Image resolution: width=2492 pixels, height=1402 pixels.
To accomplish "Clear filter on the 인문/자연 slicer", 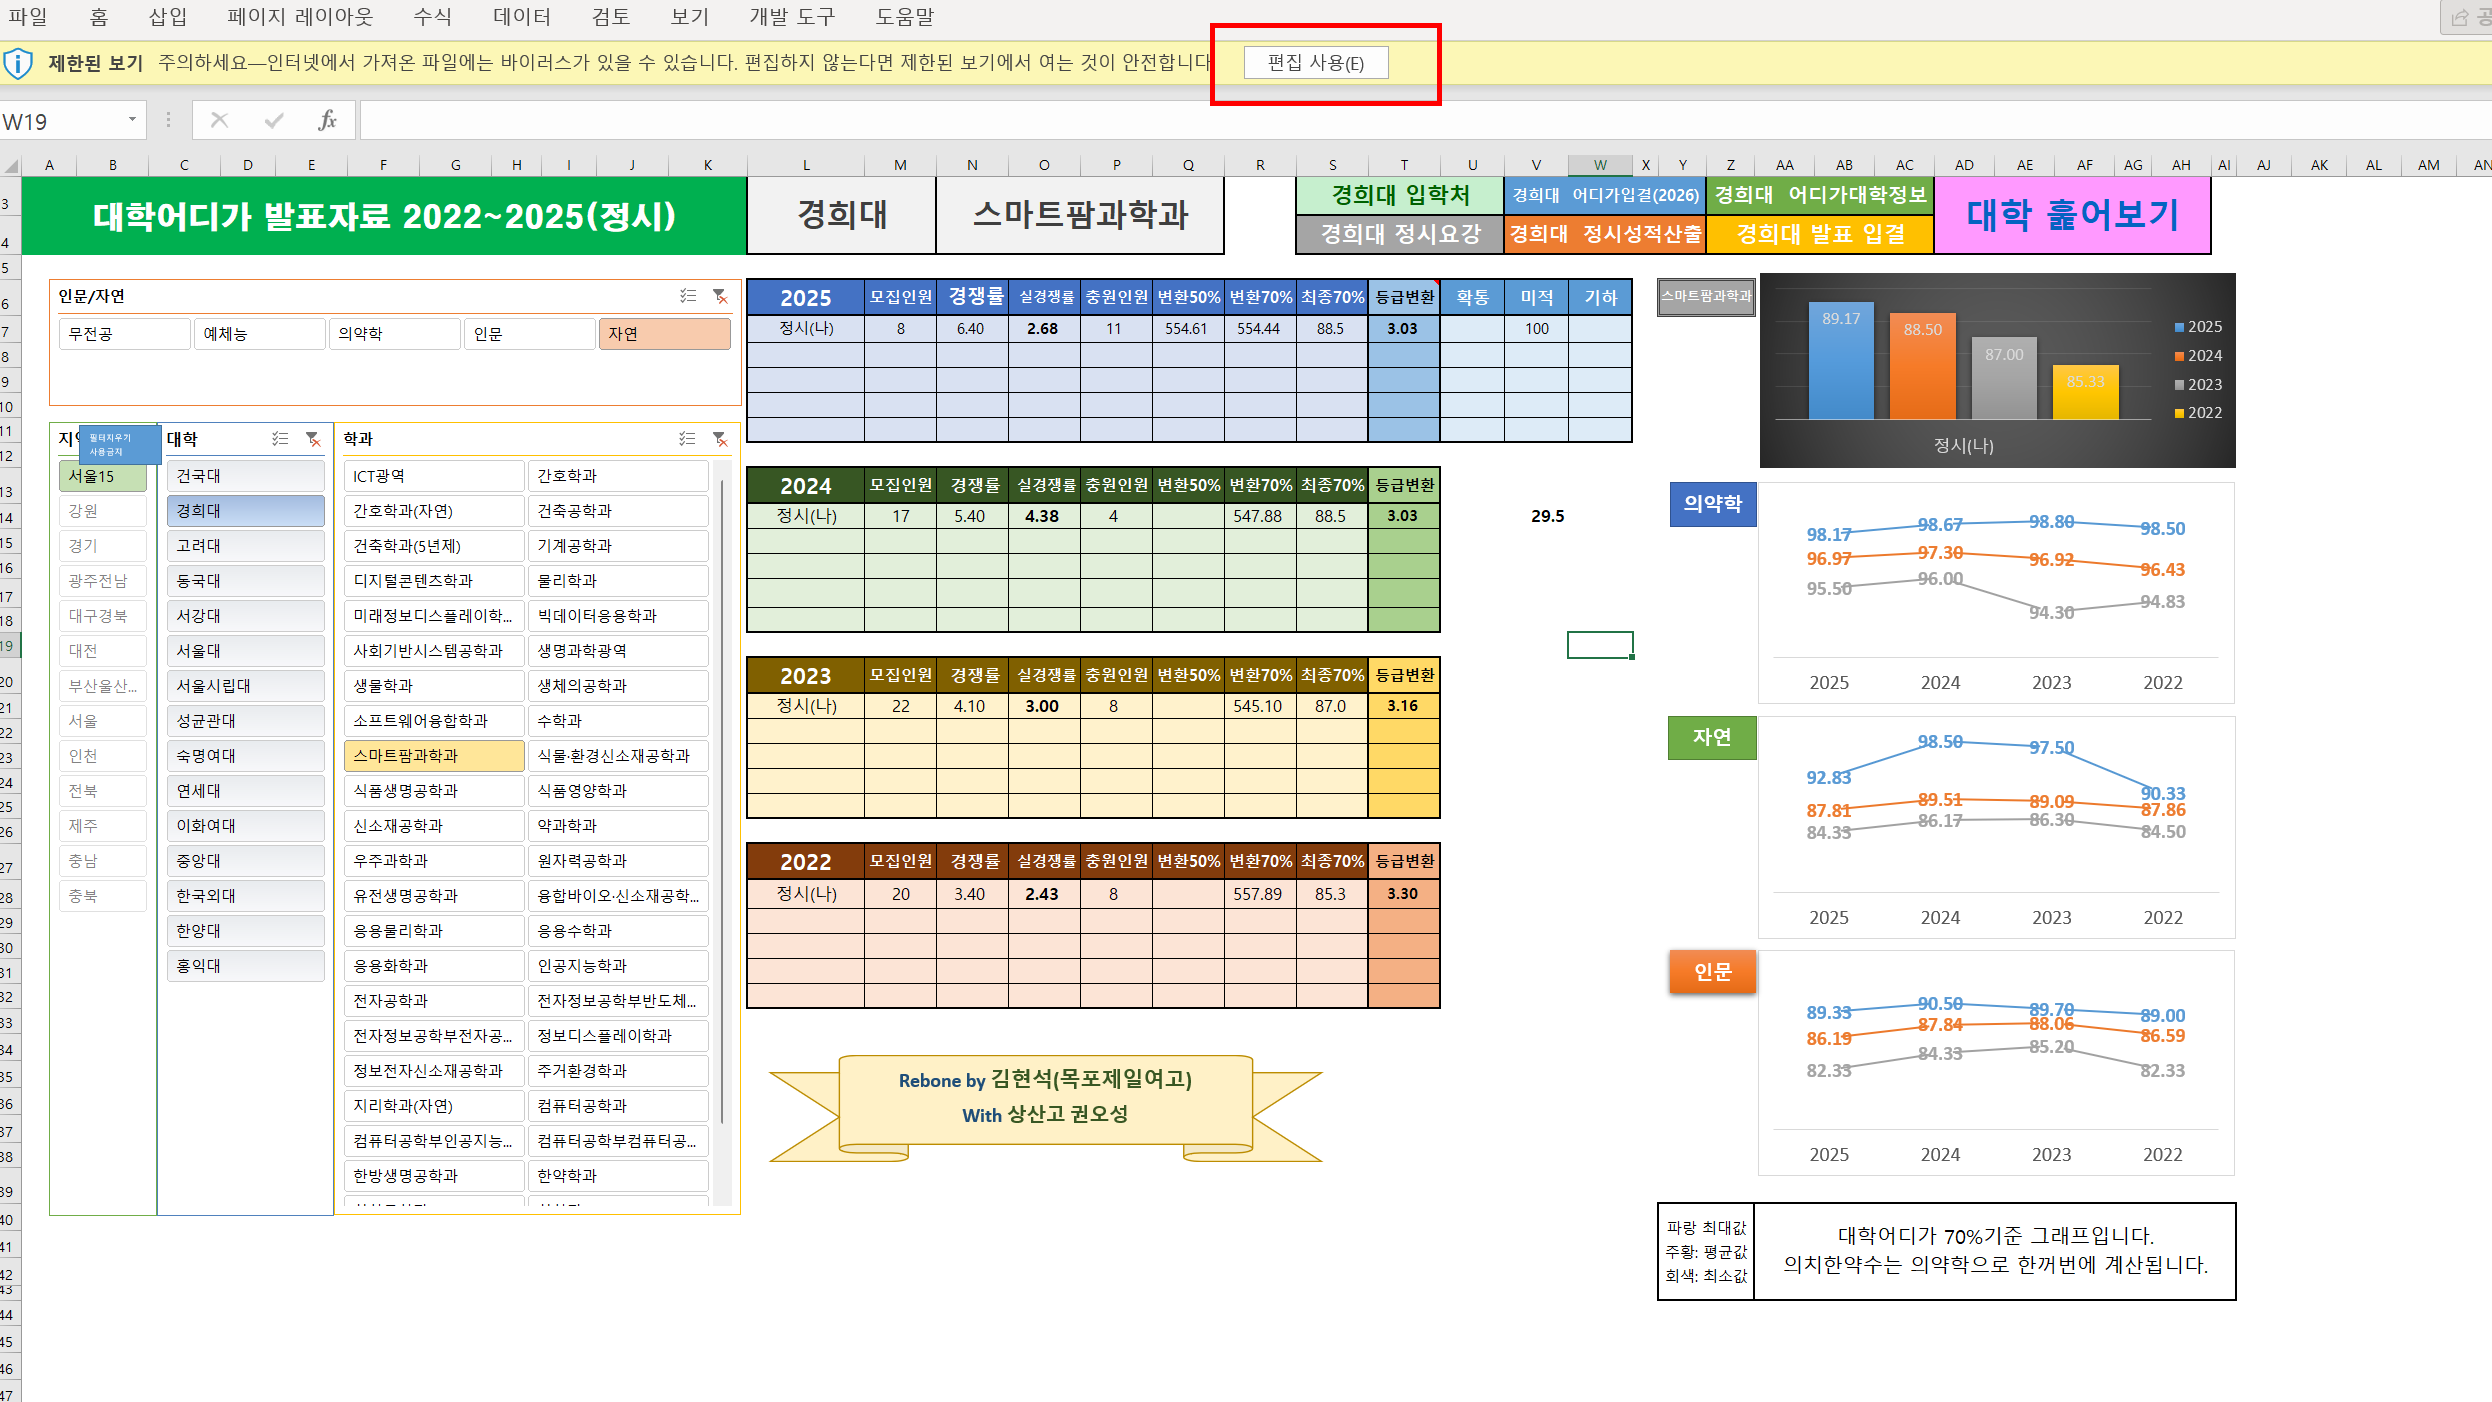I will pos(719,296).
